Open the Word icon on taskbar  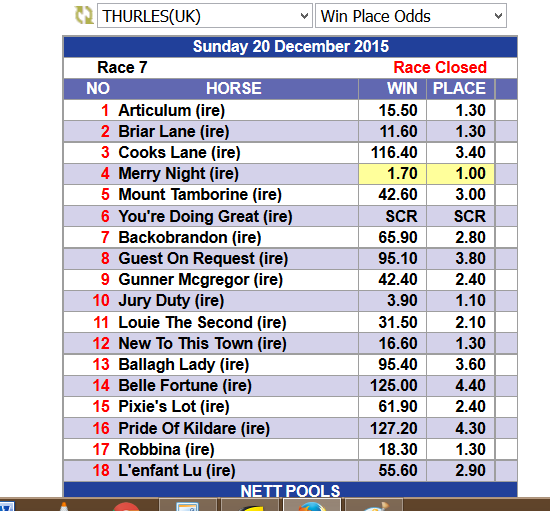pos(6,506)
